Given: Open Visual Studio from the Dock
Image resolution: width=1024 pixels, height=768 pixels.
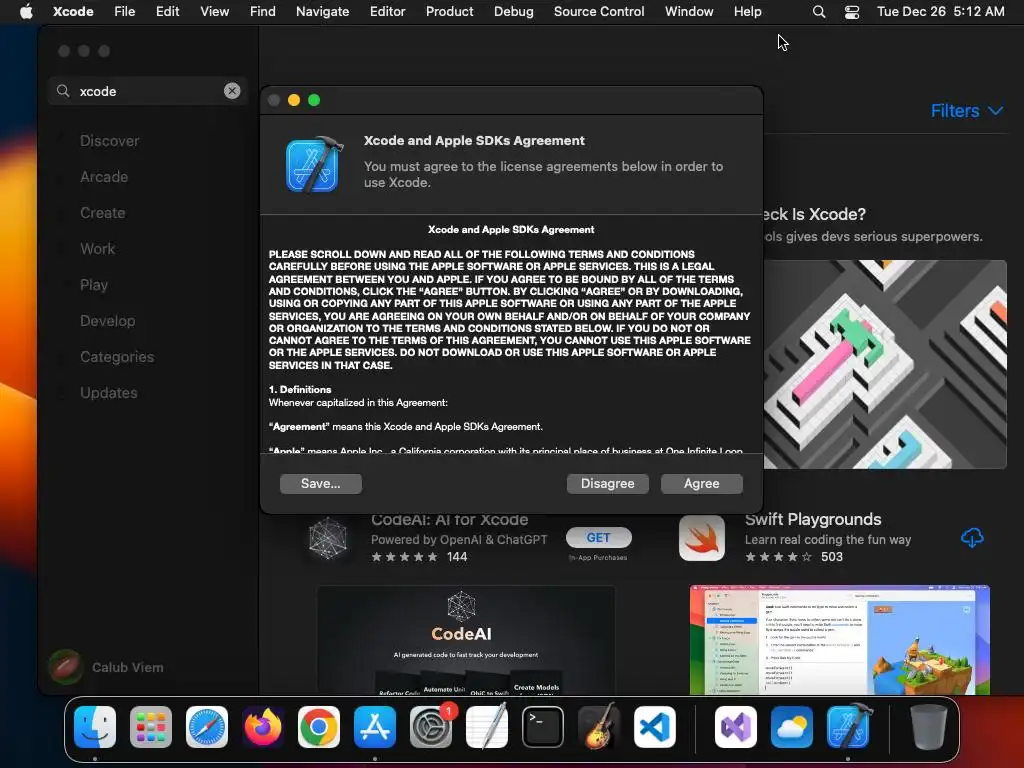Looking at the screenshot, I should click(x=736, y=727).
